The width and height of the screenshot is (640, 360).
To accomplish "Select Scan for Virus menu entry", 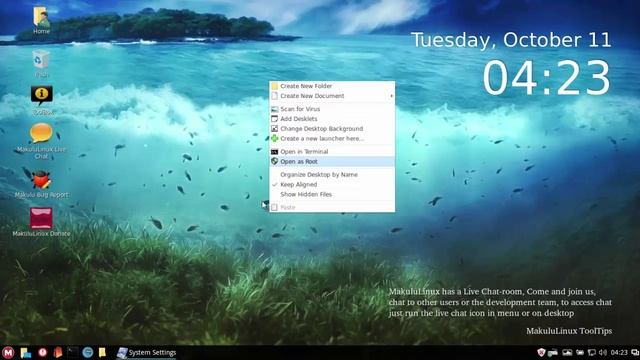I will [332, 109].
